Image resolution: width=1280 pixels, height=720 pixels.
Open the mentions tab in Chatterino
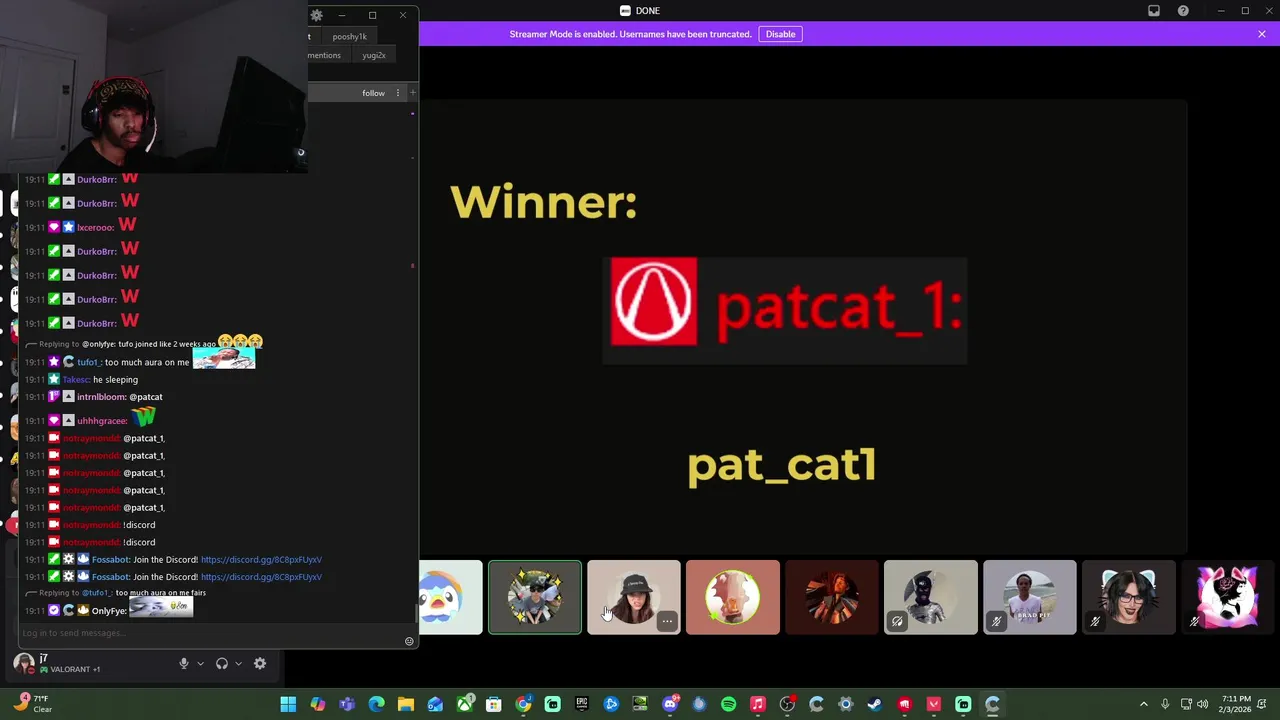click(x=324, y=55)
